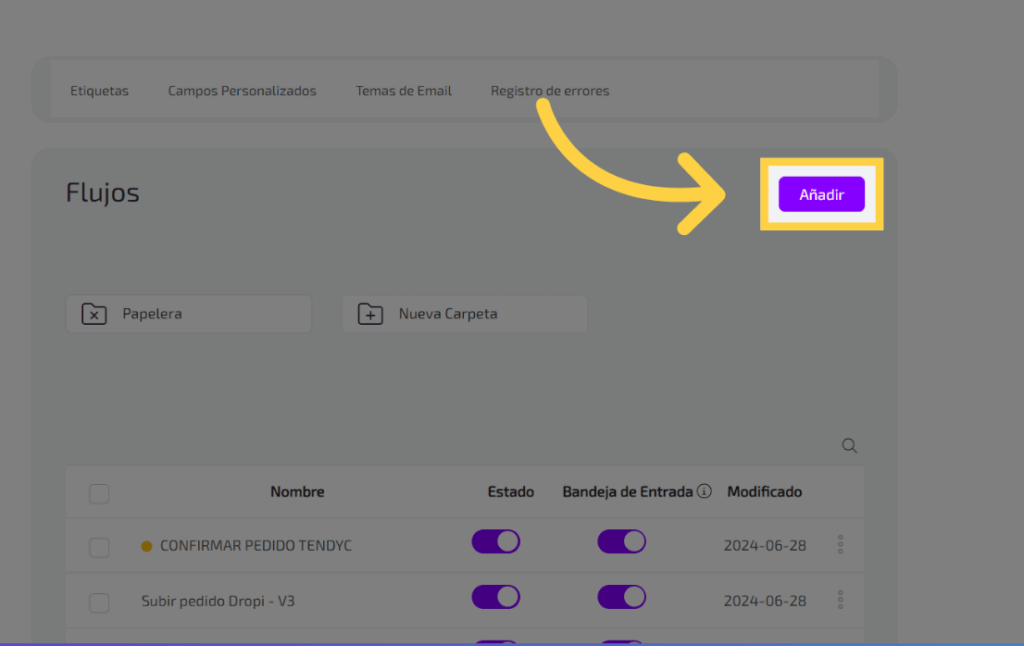Screen dimensions: 1024x646
Task: Tick the checkbox for Subir pedido Dropi - V3
Action: [99, 602]
